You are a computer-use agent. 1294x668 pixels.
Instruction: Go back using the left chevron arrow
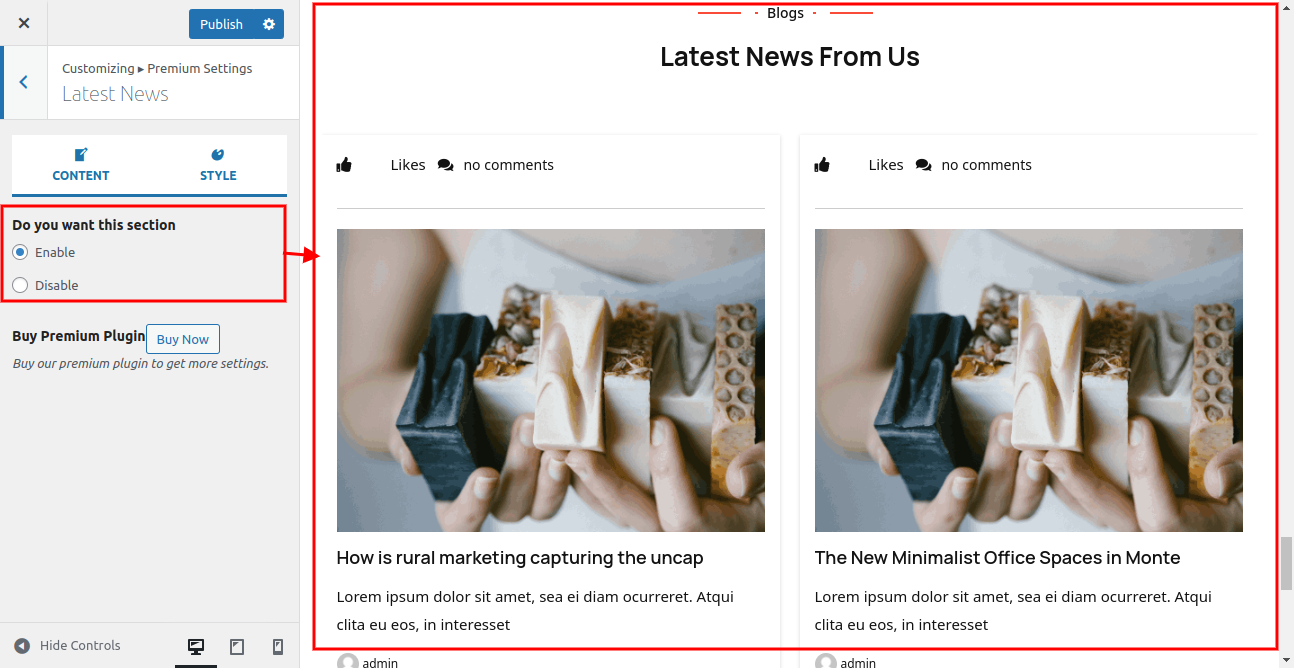click(24, 82)
